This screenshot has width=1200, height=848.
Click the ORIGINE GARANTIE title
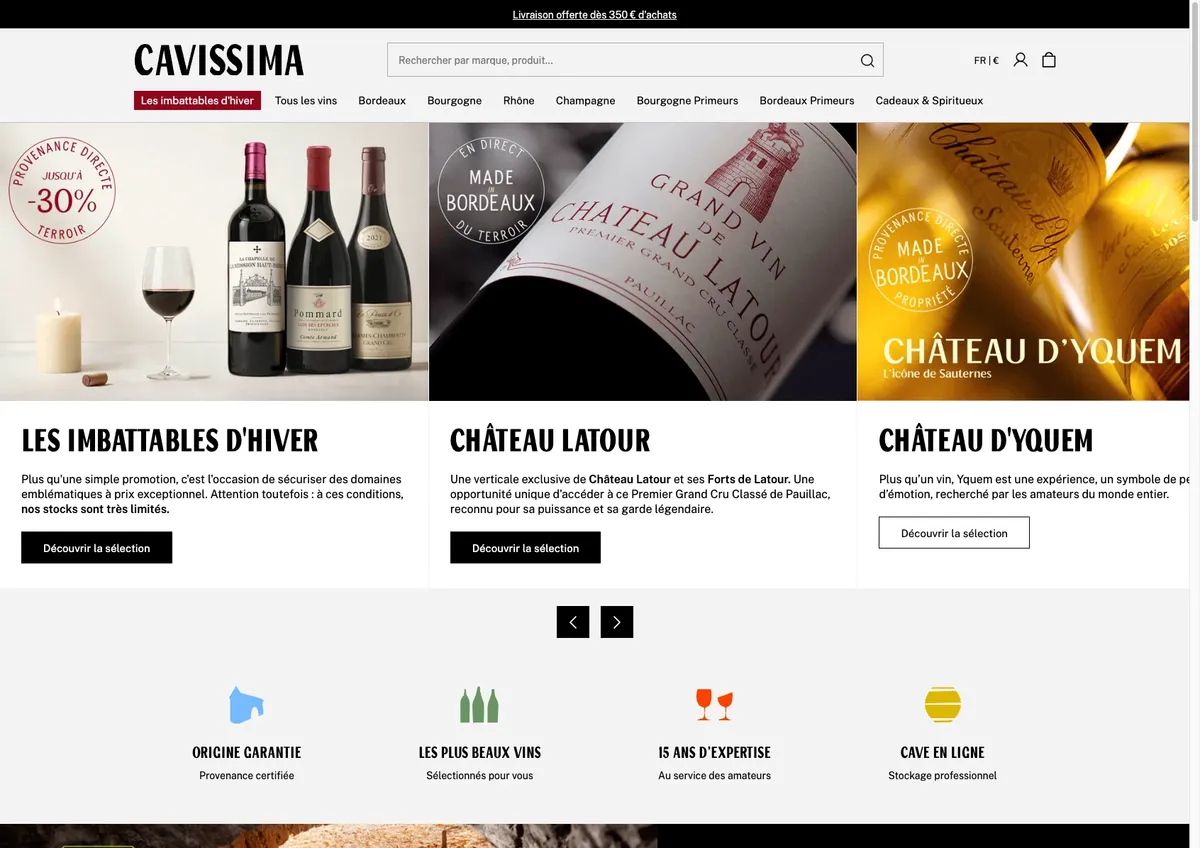(x=246, y=752)
